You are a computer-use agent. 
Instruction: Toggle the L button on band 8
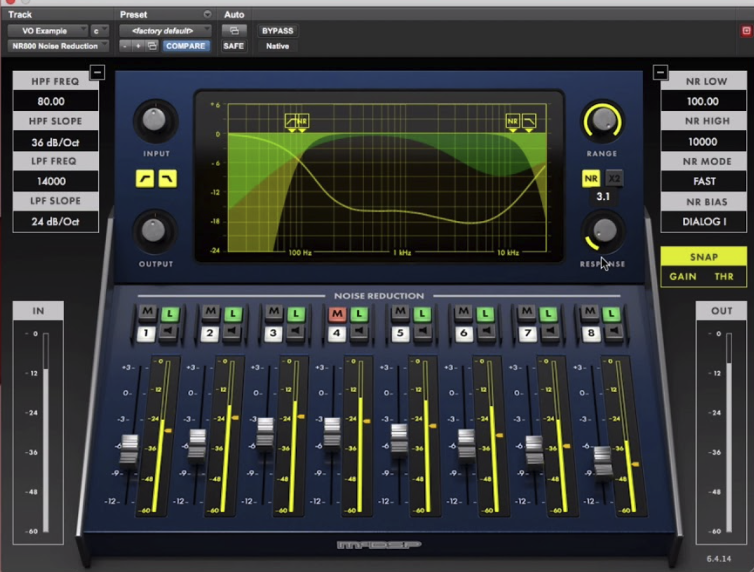pyautogui.click(x=611, y=313)
